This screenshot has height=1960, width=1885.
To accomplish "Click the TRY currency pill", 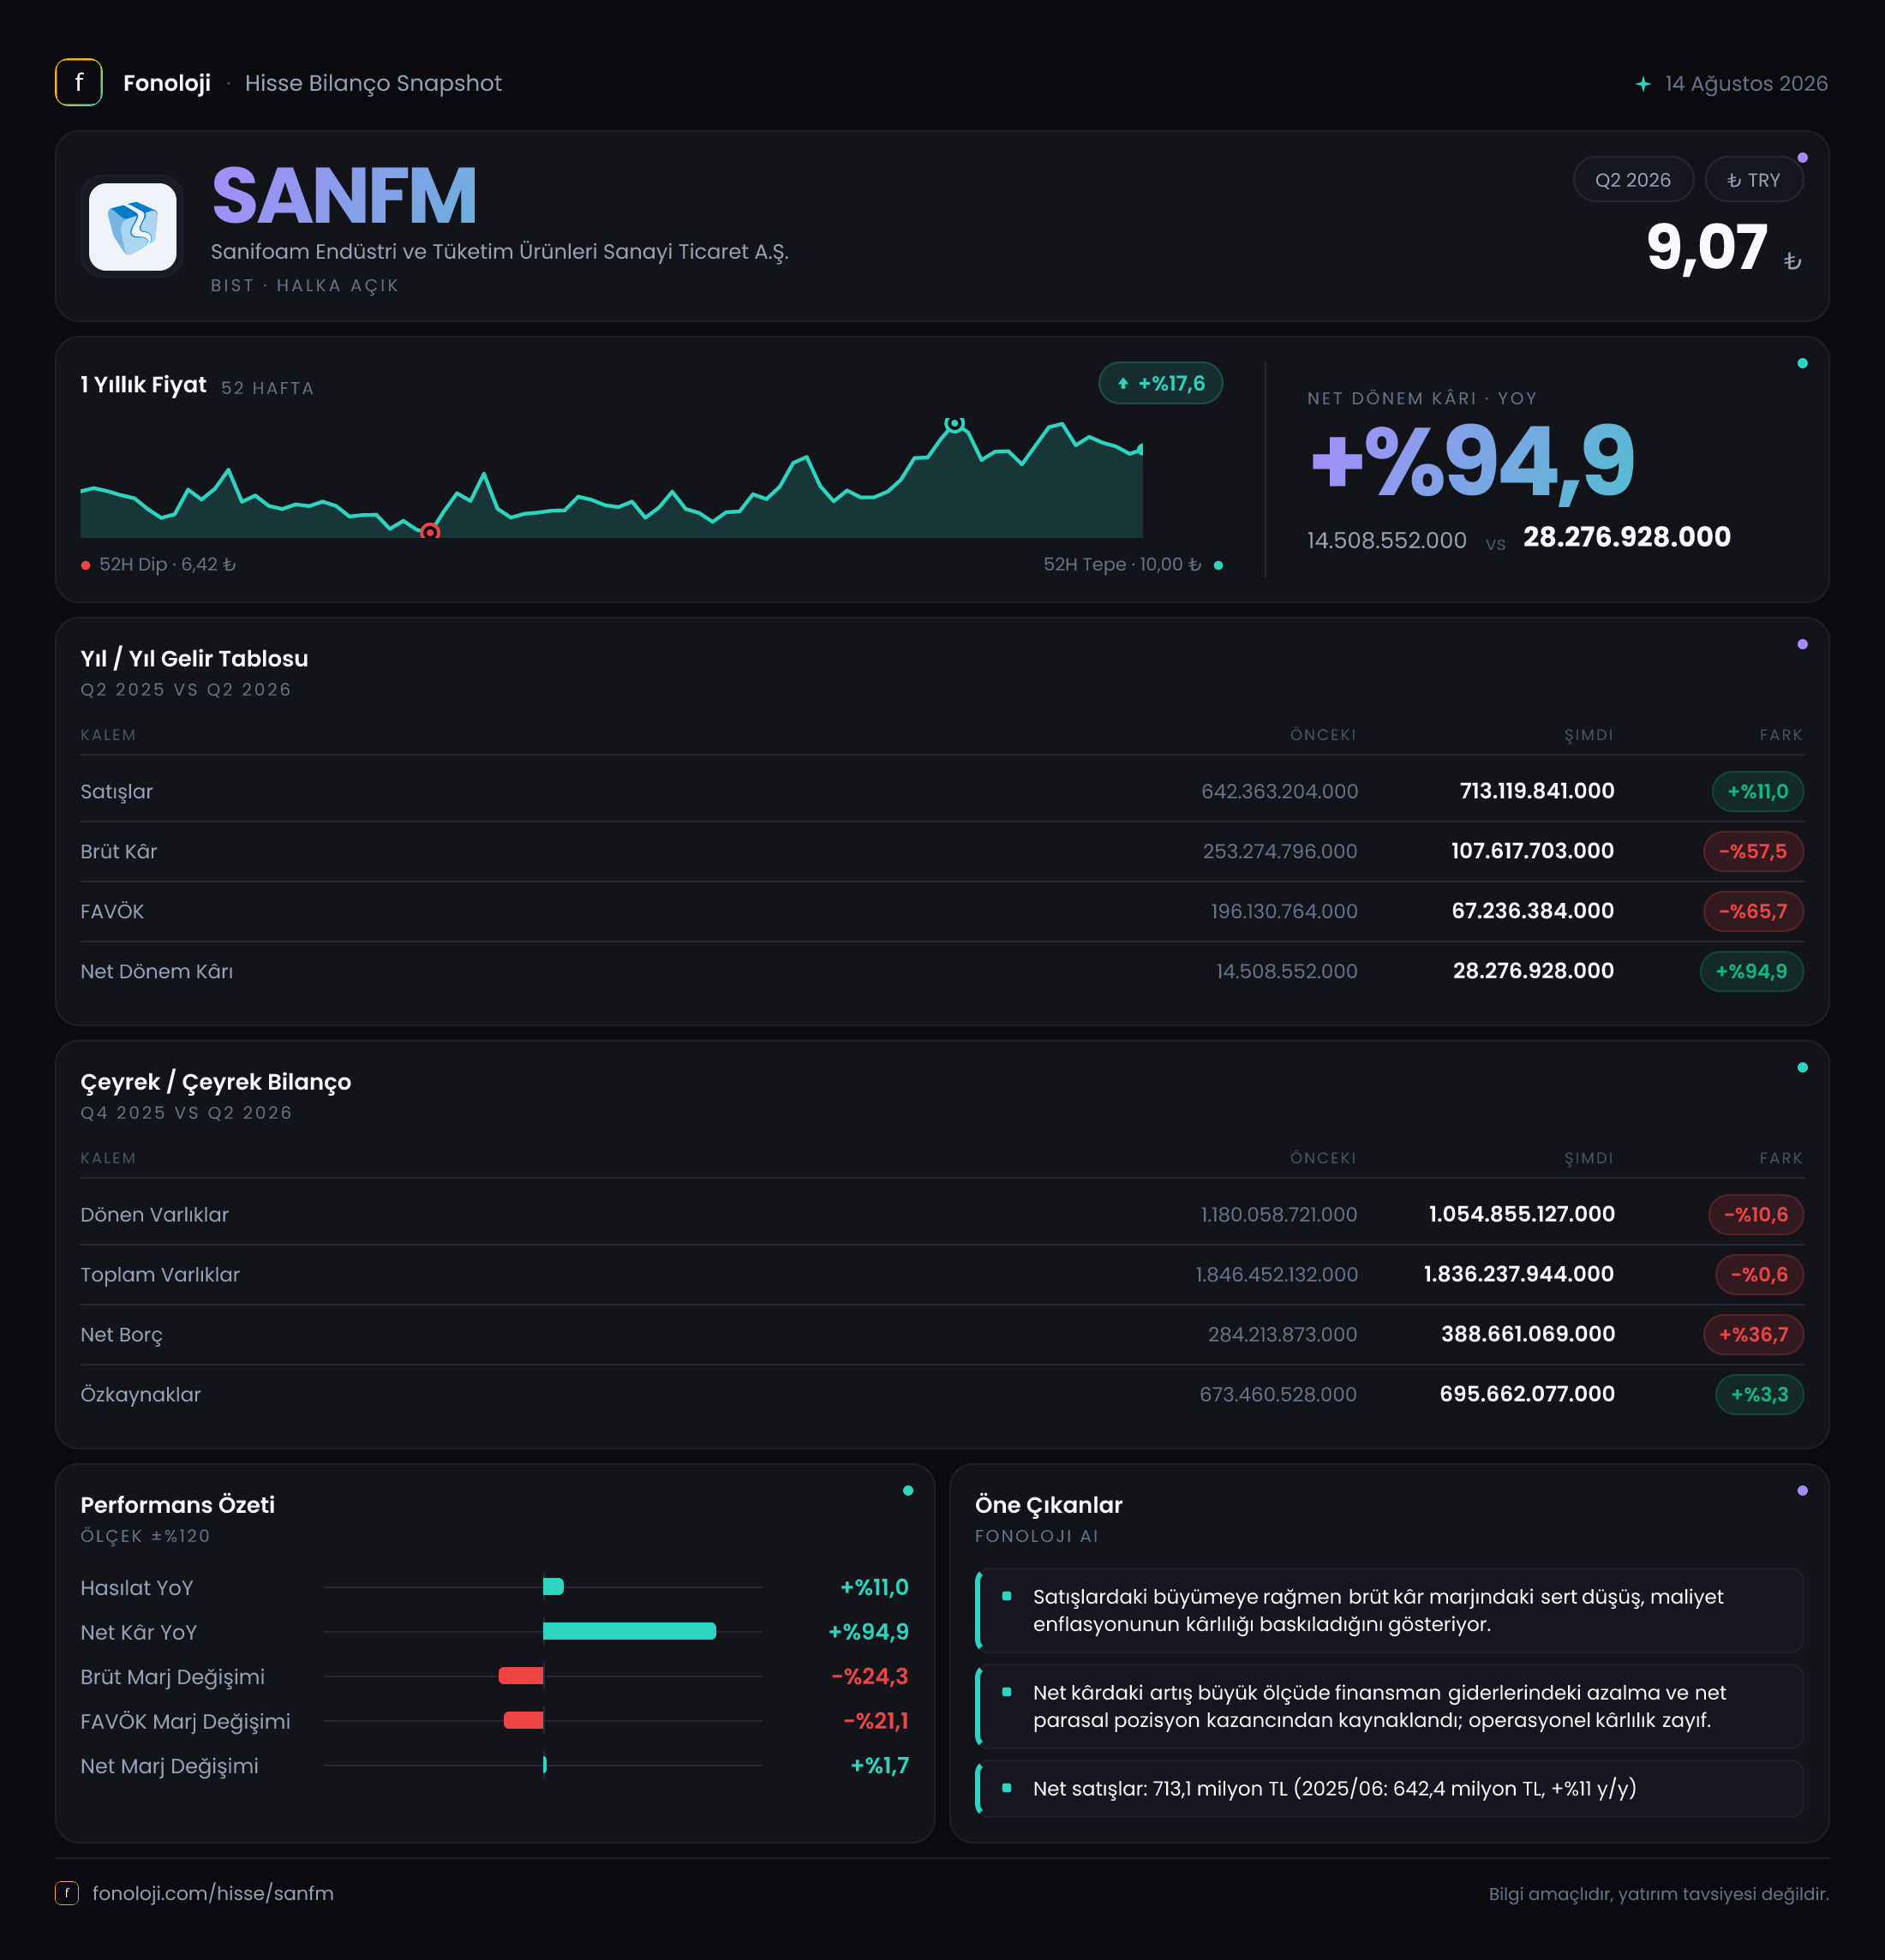I will click(1753, 180).
